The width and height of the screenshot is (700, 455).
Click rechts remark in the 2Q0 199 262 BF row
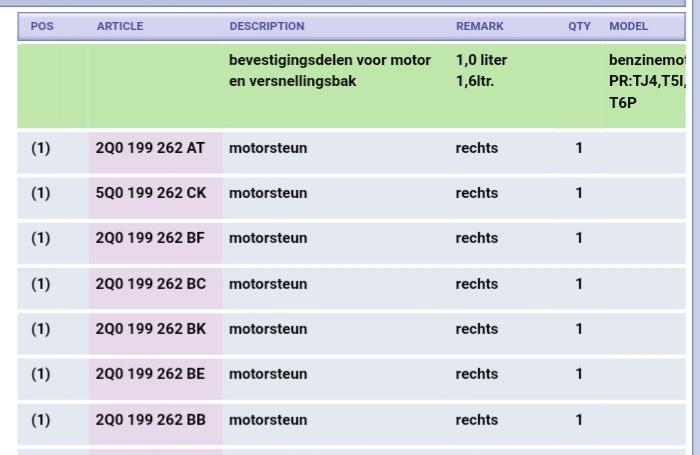point(476,238)
